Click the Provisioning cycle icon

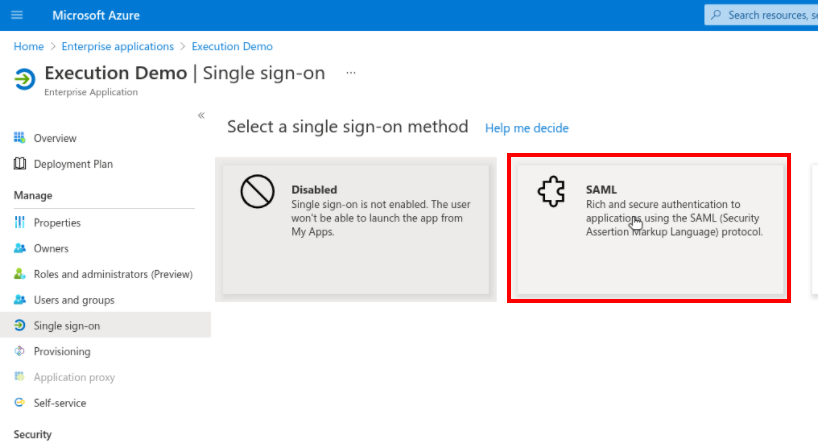tap(19, 351)
